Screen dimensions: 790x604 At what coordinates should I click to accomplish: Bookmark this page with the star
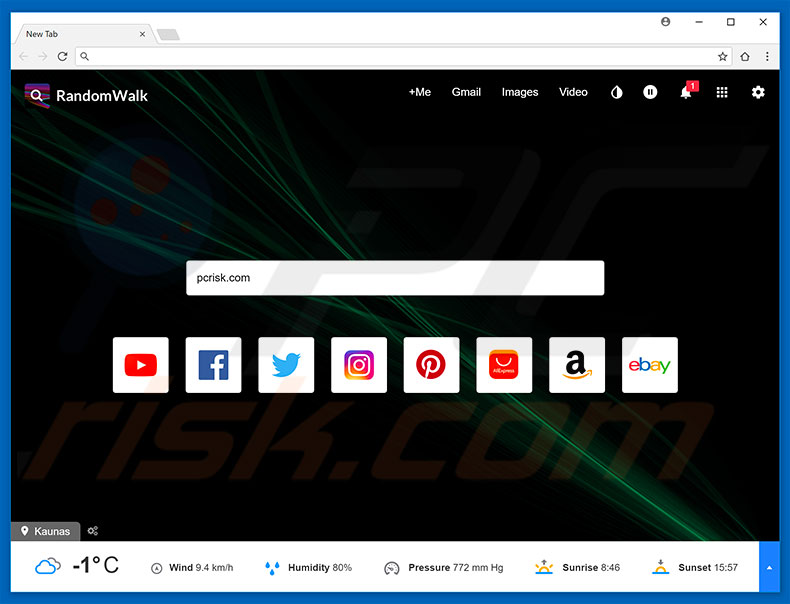722,56
